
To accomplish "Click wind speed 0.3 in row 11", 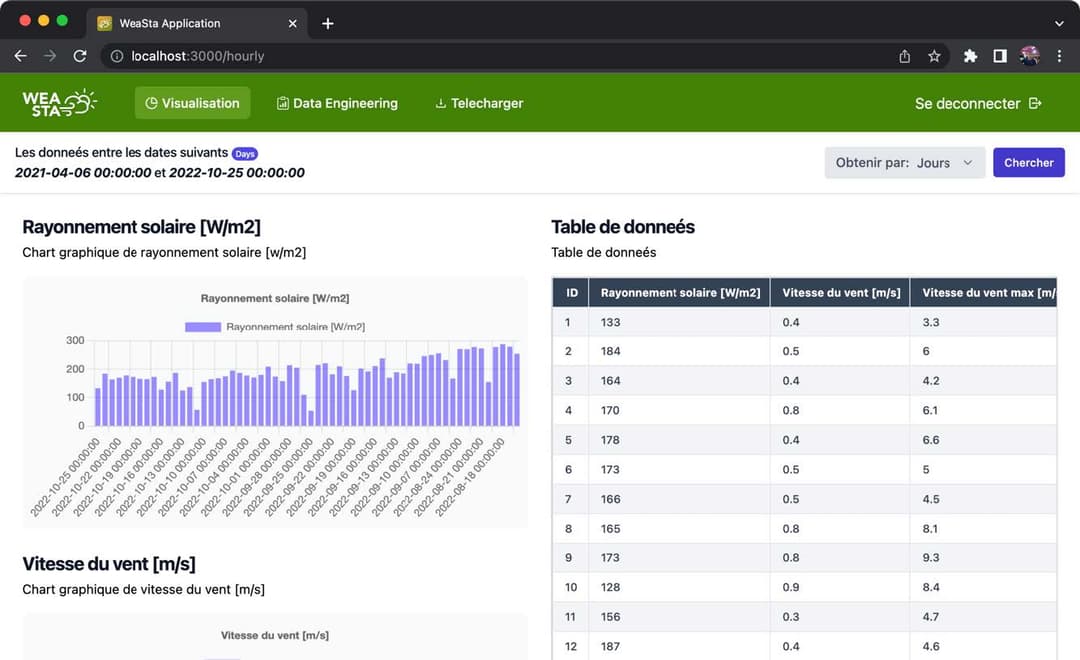I will [791, 617].
